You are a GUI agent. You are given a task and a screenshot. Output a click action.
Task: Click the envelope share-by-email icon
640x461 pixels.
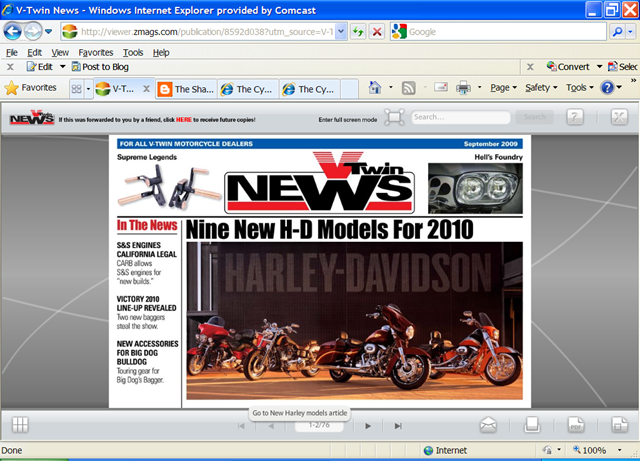488,425
